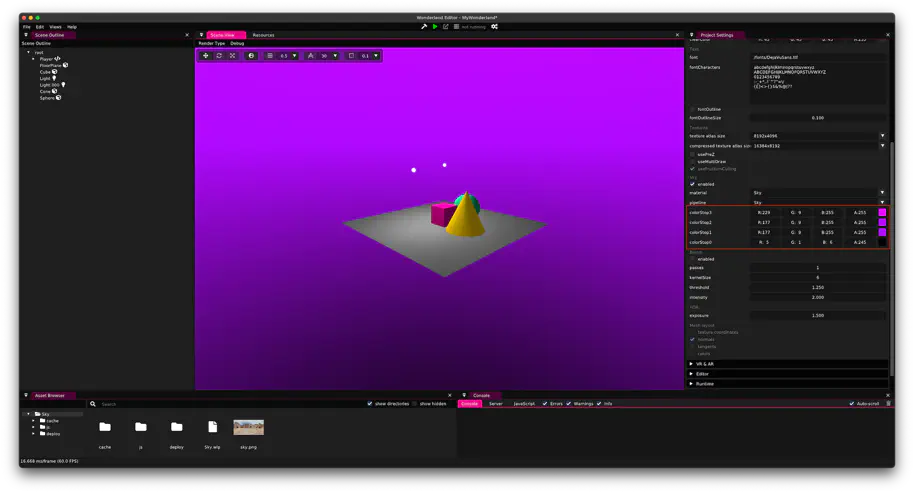
Task: Click the green play button in top toolbar
Action: point(435,27)
